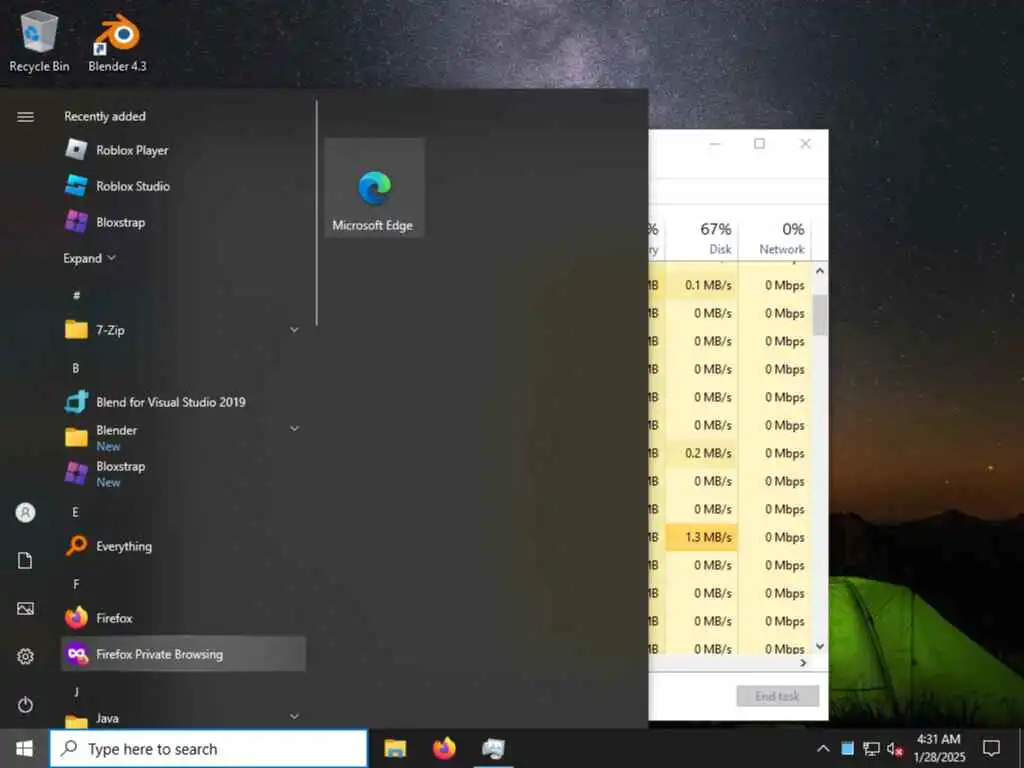The height and width of the screenshot is (768, 1024).
Task: Jump to the # letter group header
Action: click(76, 295)
